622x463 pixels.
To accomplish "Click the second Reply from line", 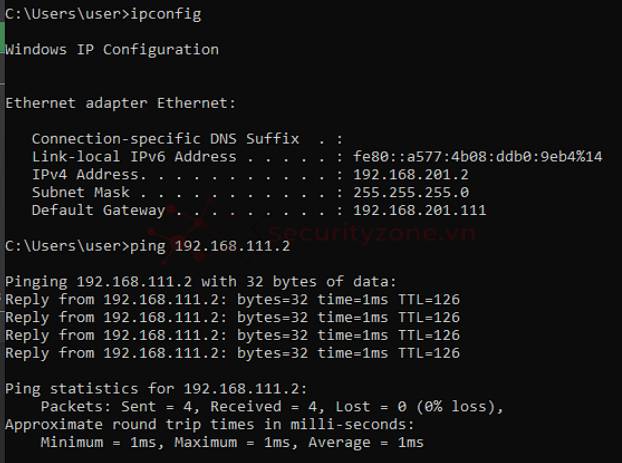I will 232,317.
